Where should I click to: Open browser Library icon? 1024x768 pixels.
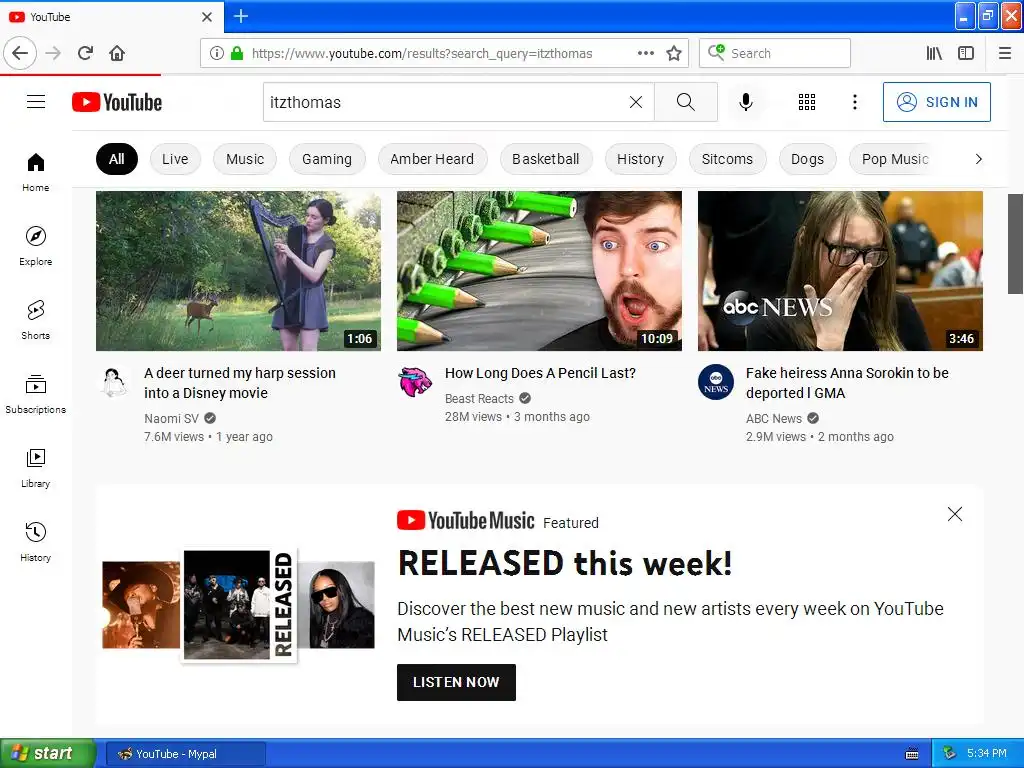coord(934,53)
